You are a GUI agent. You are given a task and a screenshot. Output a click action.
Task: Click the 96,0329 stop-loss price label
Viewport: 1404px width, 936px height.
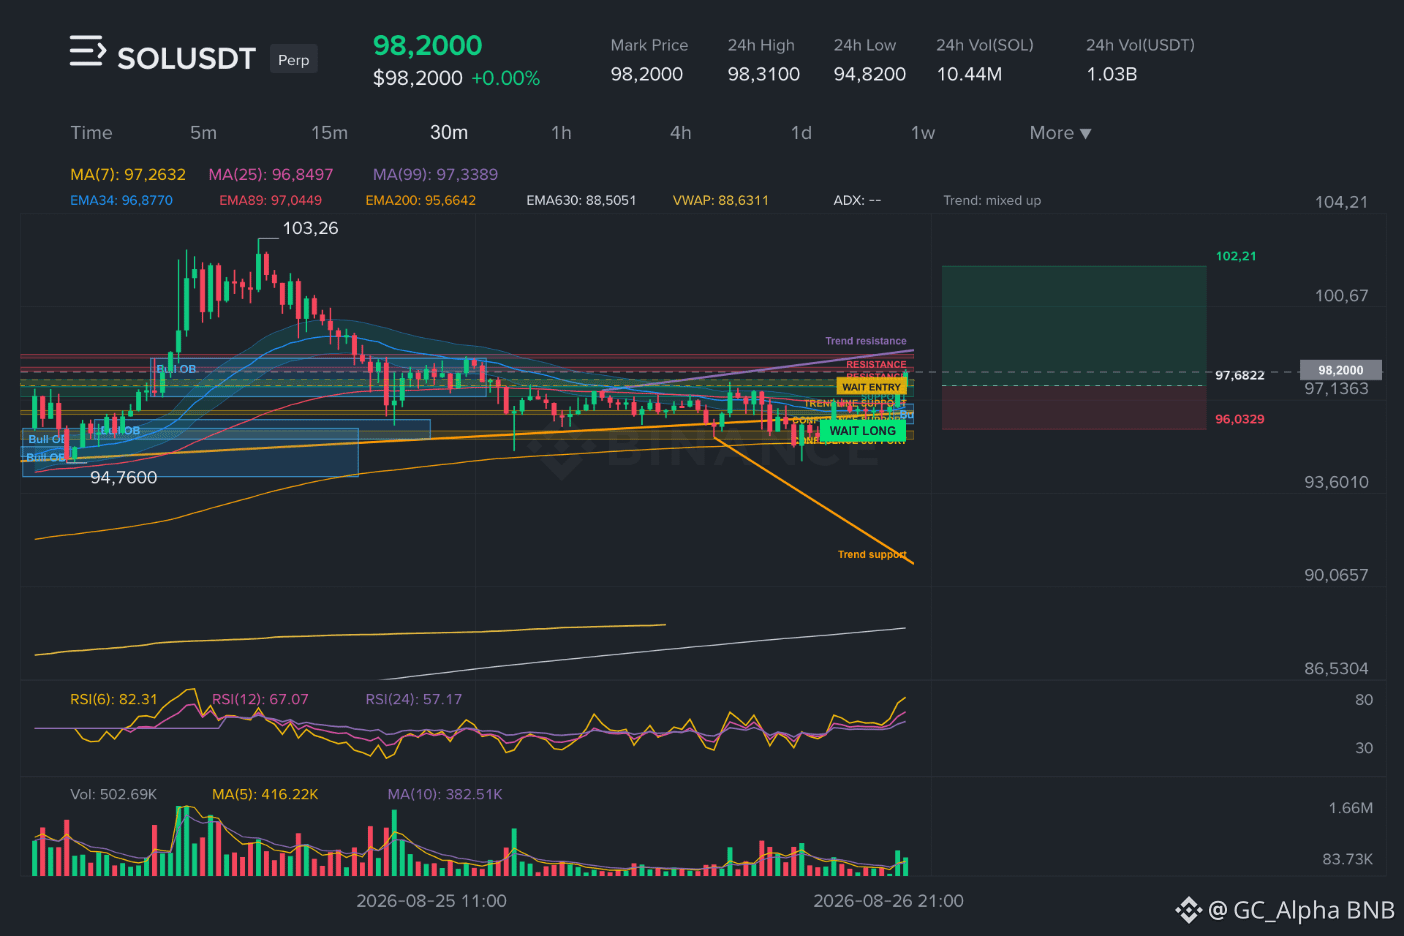pos(1240,419)
